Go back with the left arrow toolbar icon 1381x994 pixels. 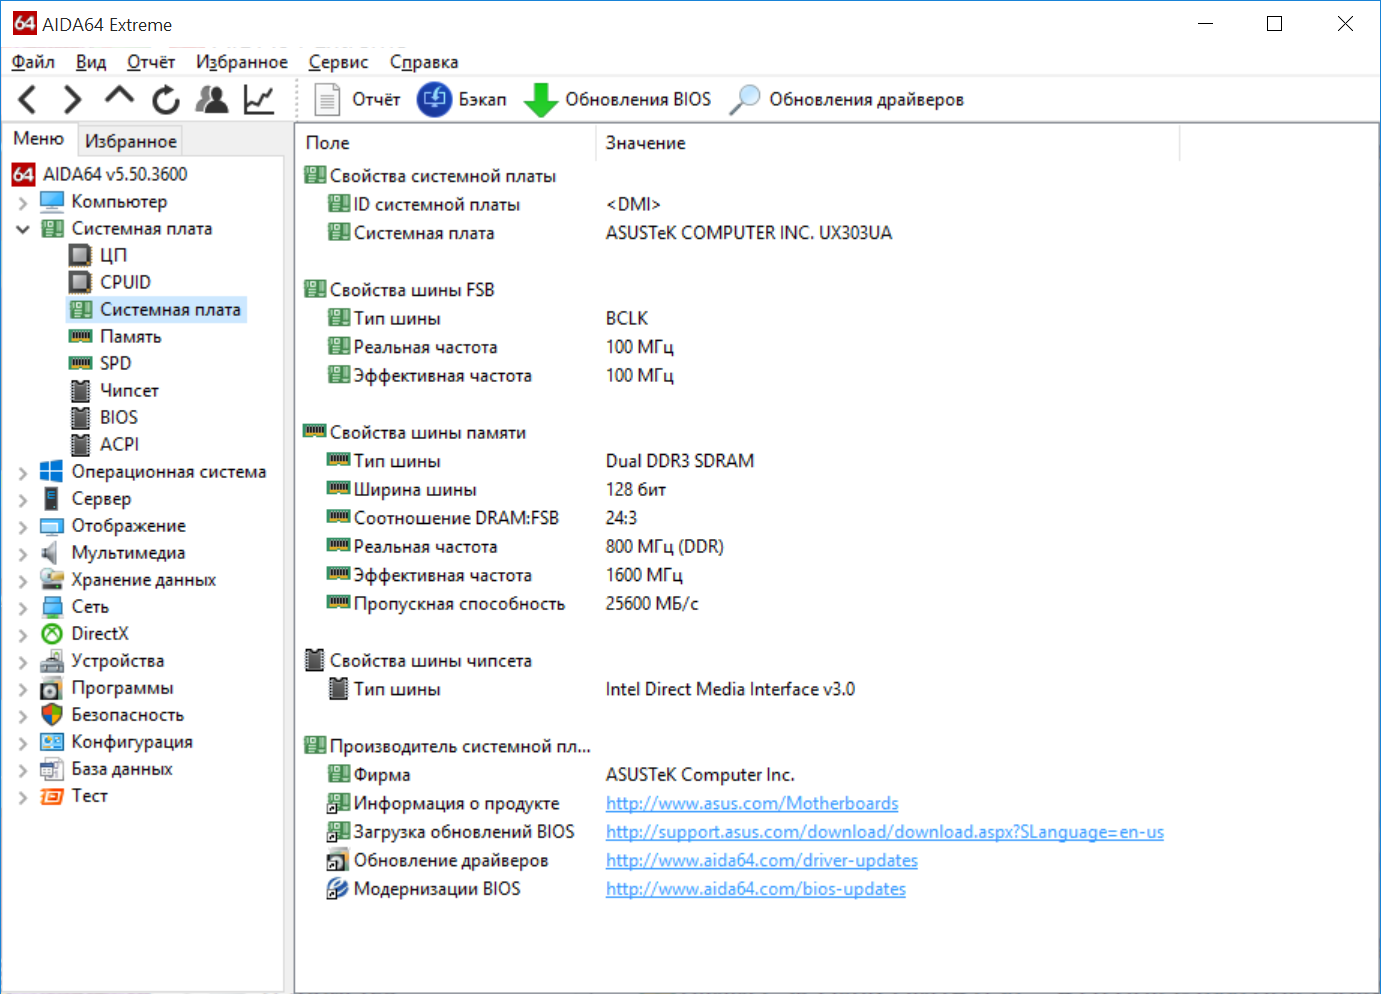click(x=28, y=99)
